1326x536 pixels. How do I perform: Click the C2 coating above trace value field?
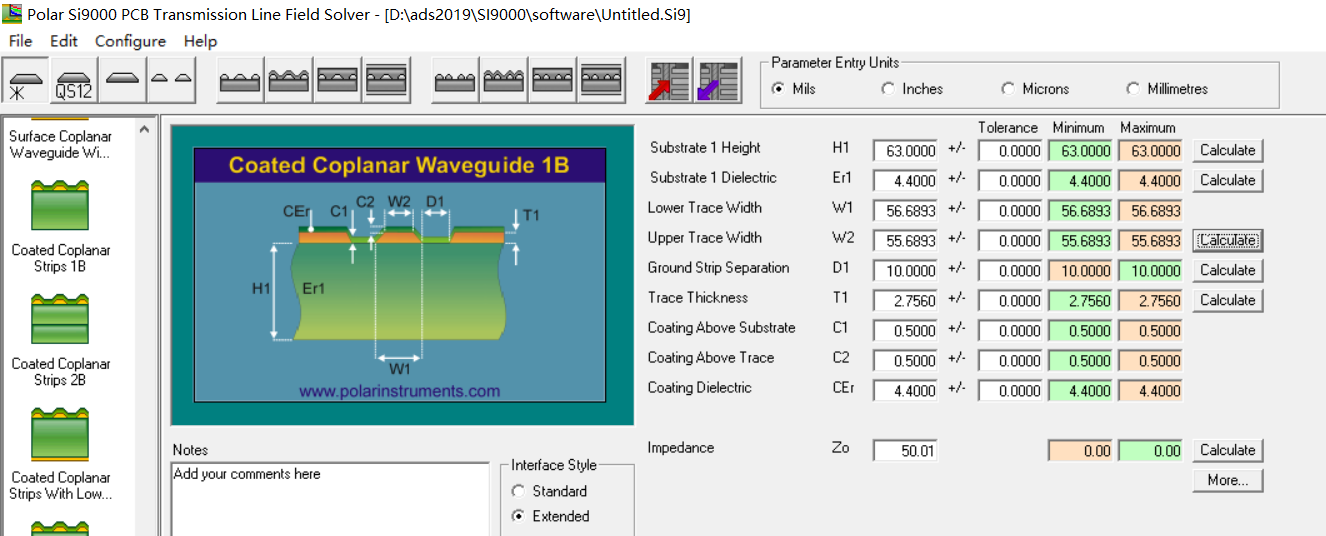pos(906,361)
